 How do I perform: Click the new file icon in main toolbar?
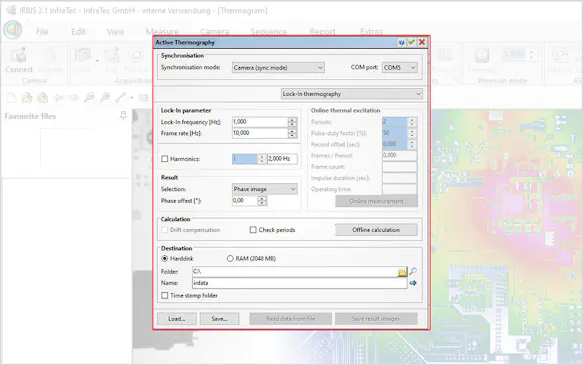pos(12,98)
